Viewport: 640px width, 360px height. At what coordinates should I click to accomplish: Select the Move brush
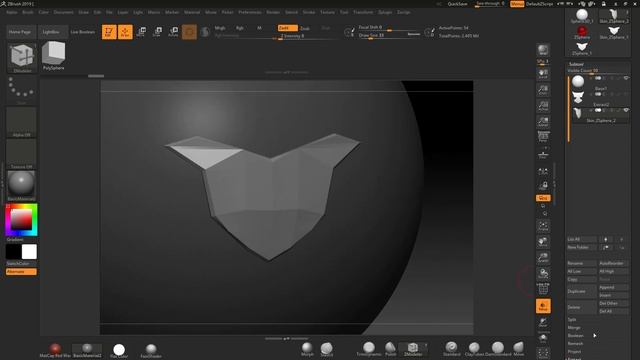(x=518, y=349)
